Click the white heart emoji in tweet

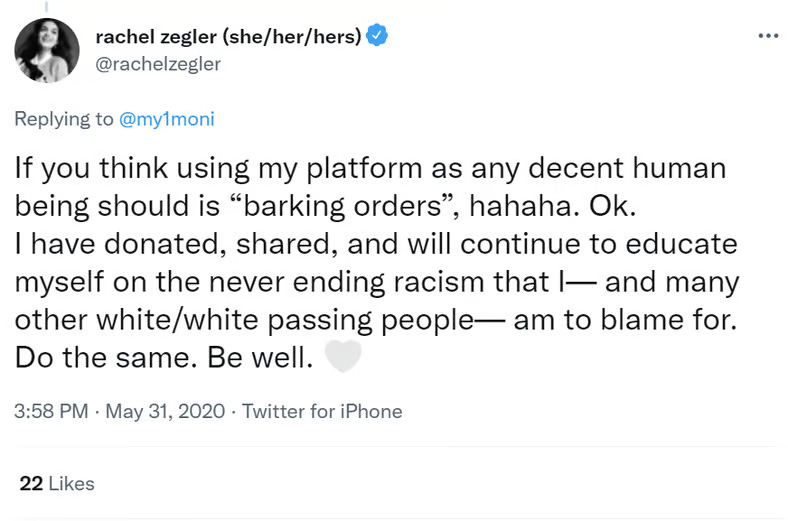coord(343,358)
